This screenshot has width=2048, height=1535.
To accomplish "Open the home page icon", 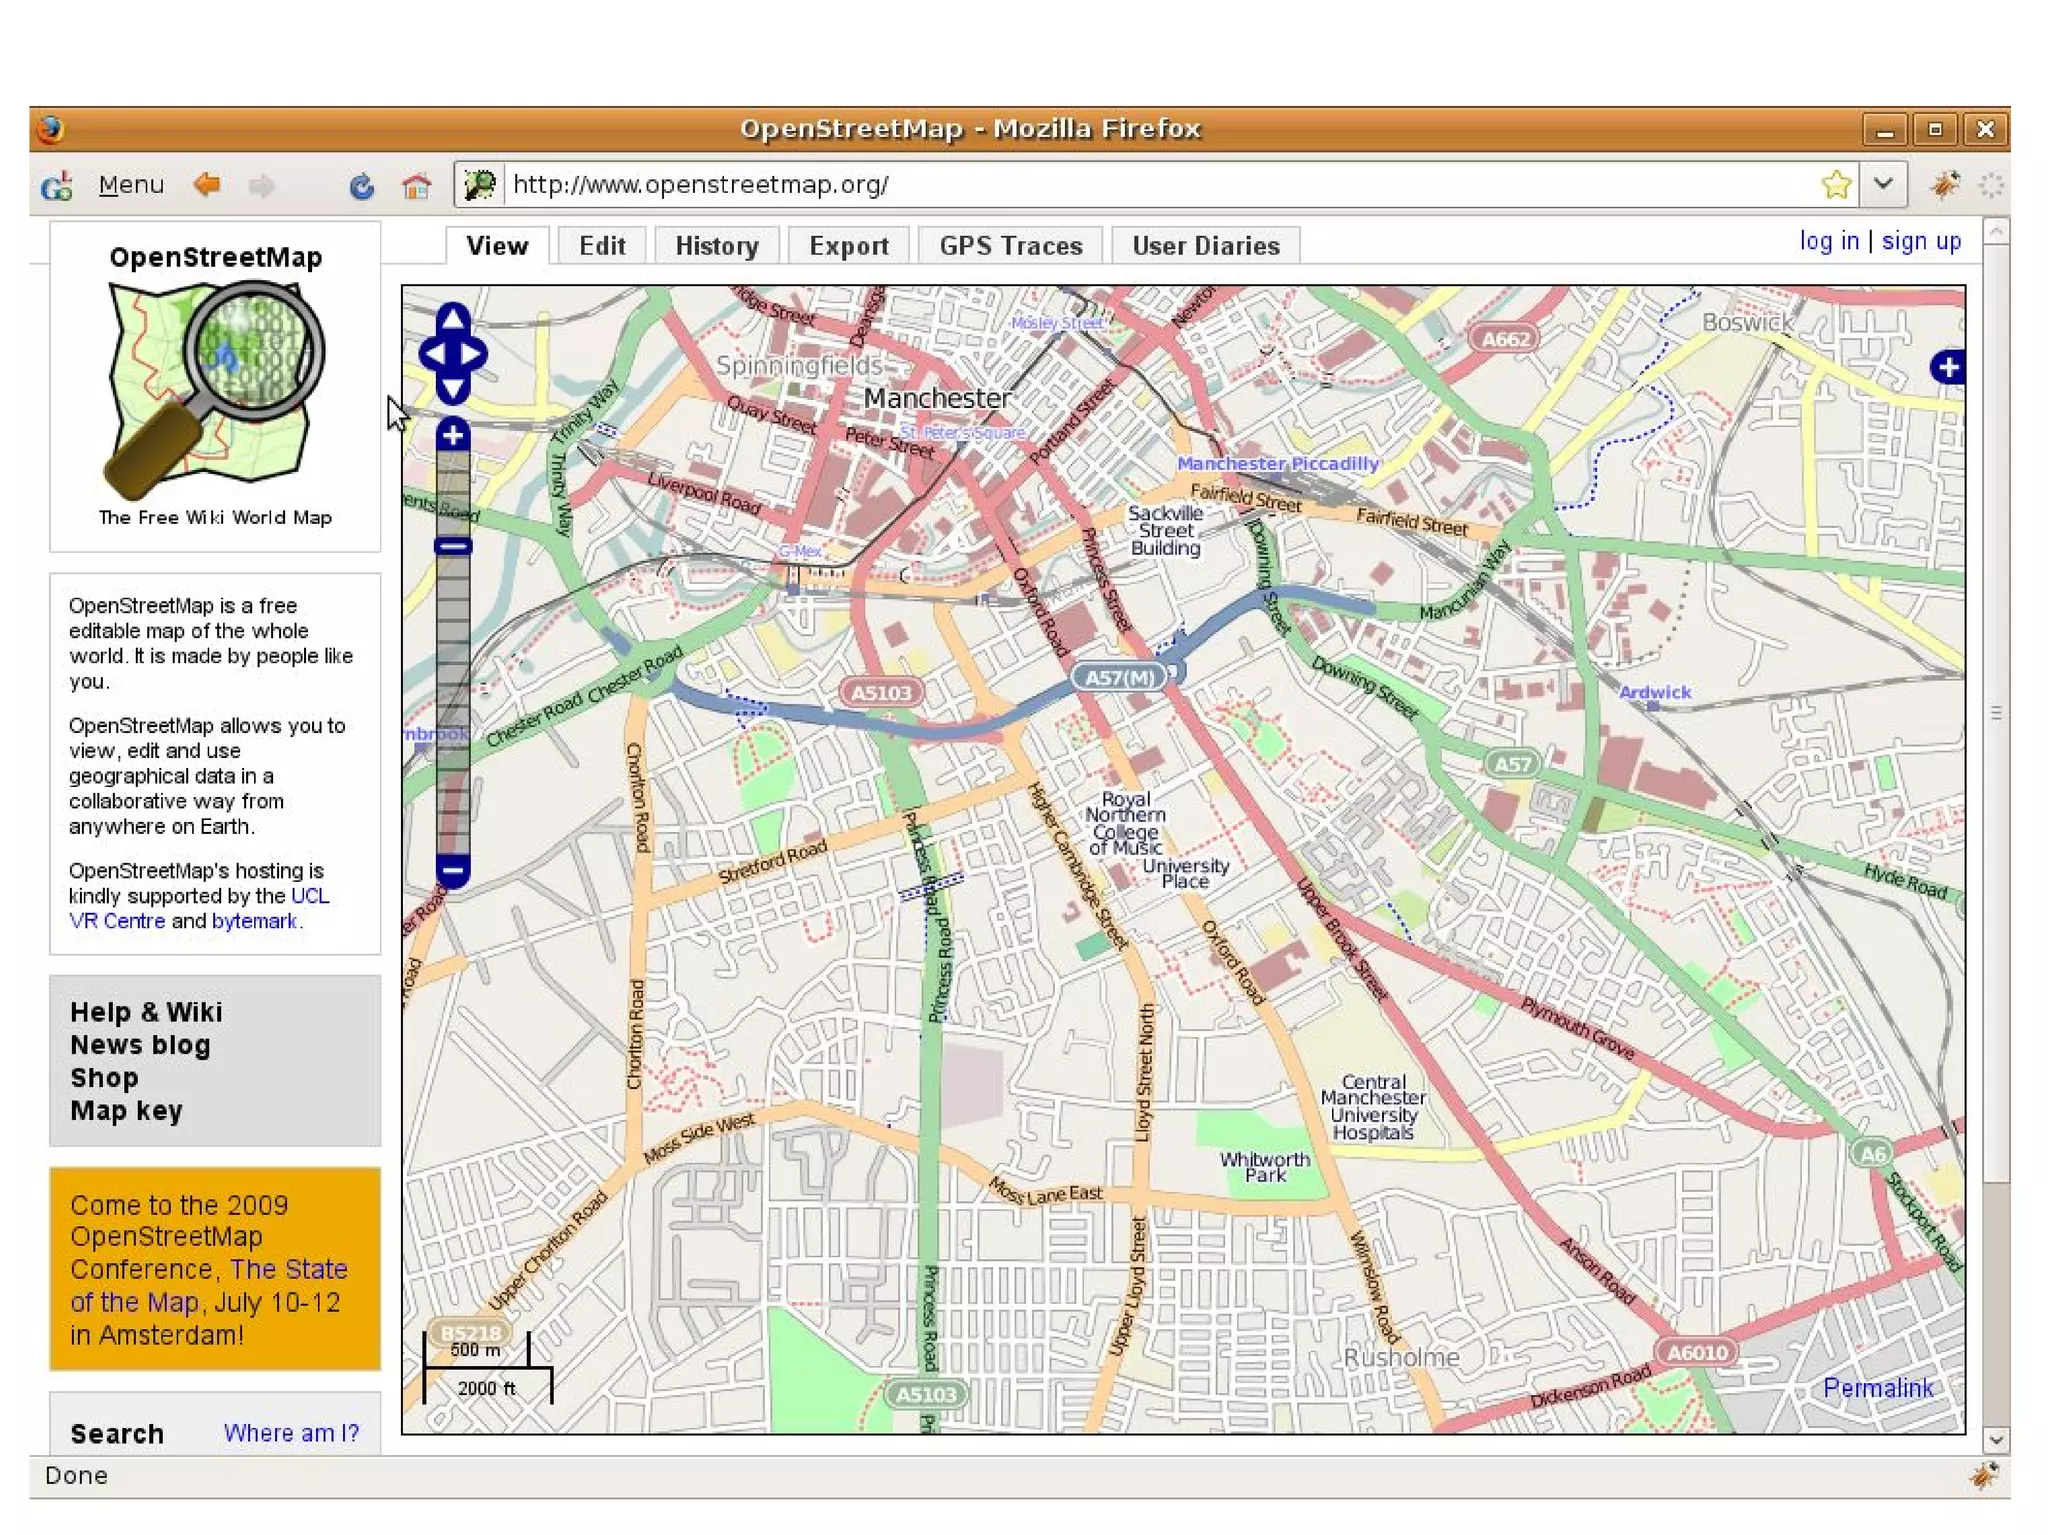I will tap(416, 185).
